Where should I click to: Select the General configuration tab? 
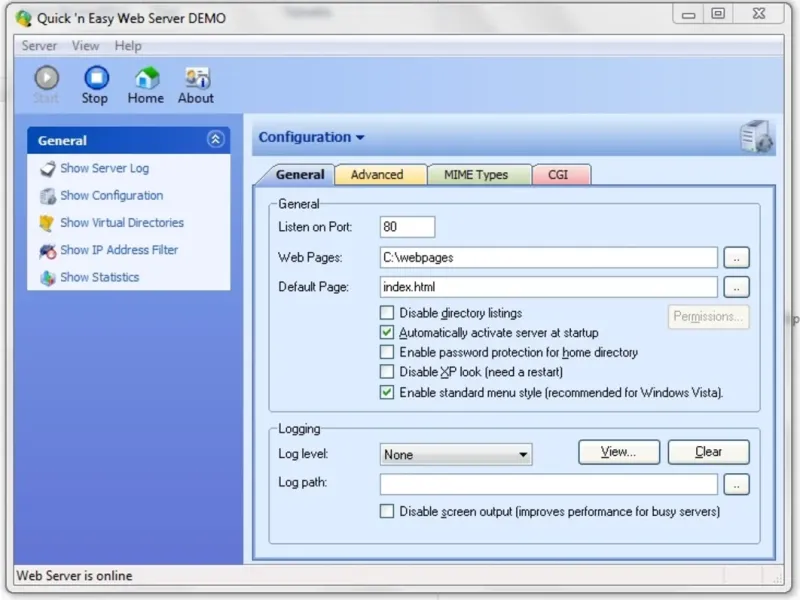click(300, 174)
